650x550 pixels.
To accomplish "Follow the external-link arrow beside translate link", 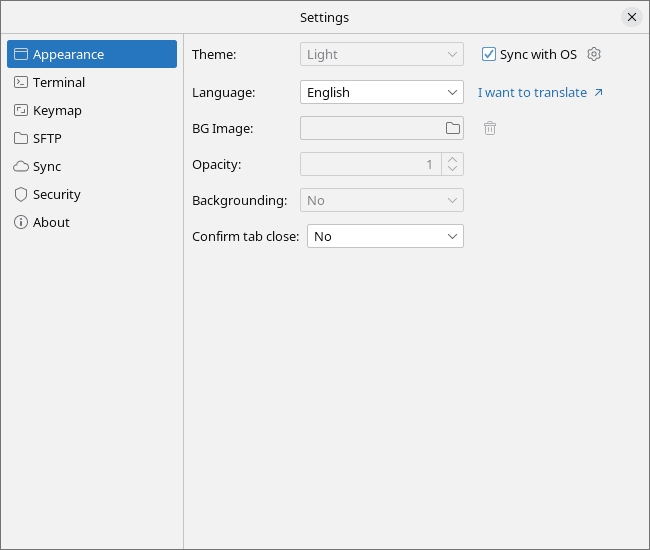I will 598,92.
